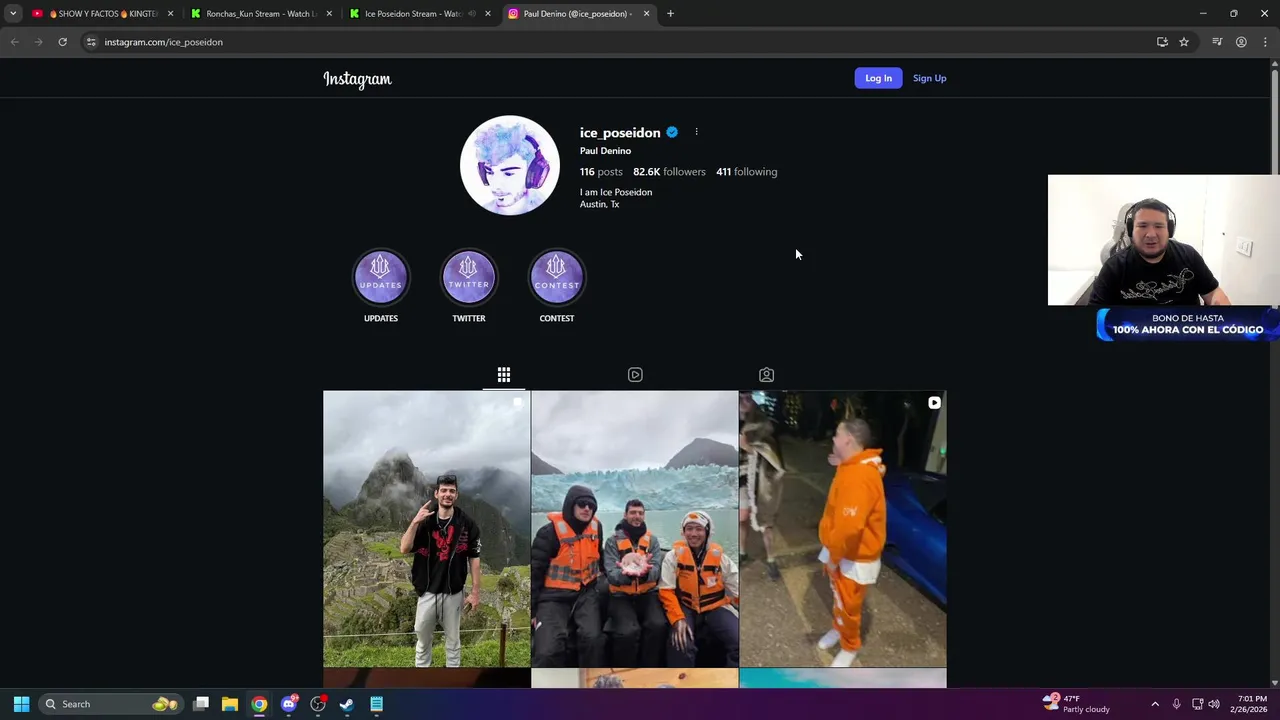Expand the tab search dropdown
1280x720 pixels.
coord(13,14)
